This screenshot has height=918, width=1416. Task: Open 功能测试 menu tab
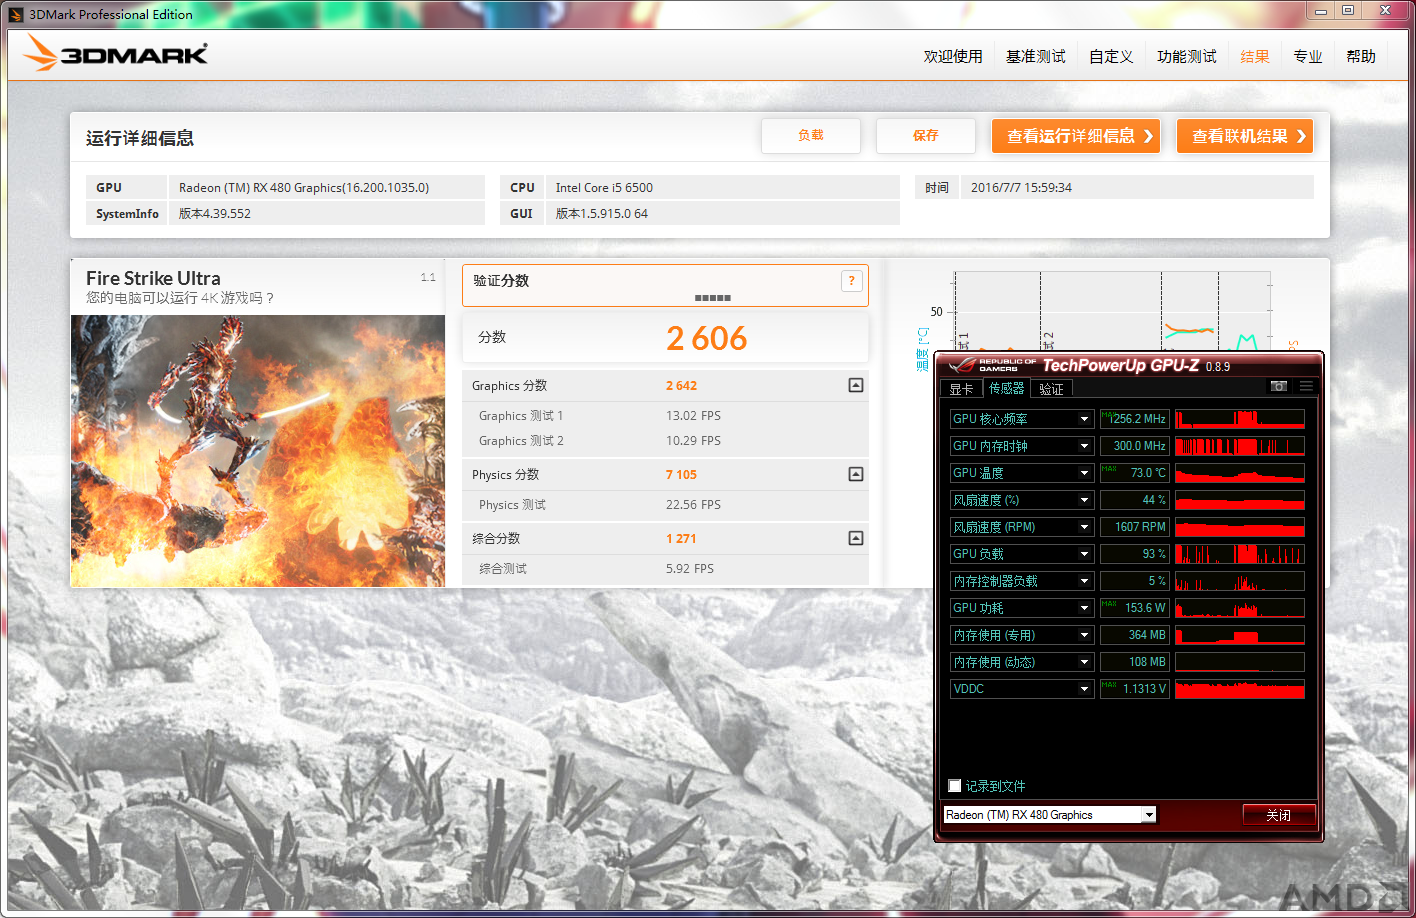tap(1187, 57)
